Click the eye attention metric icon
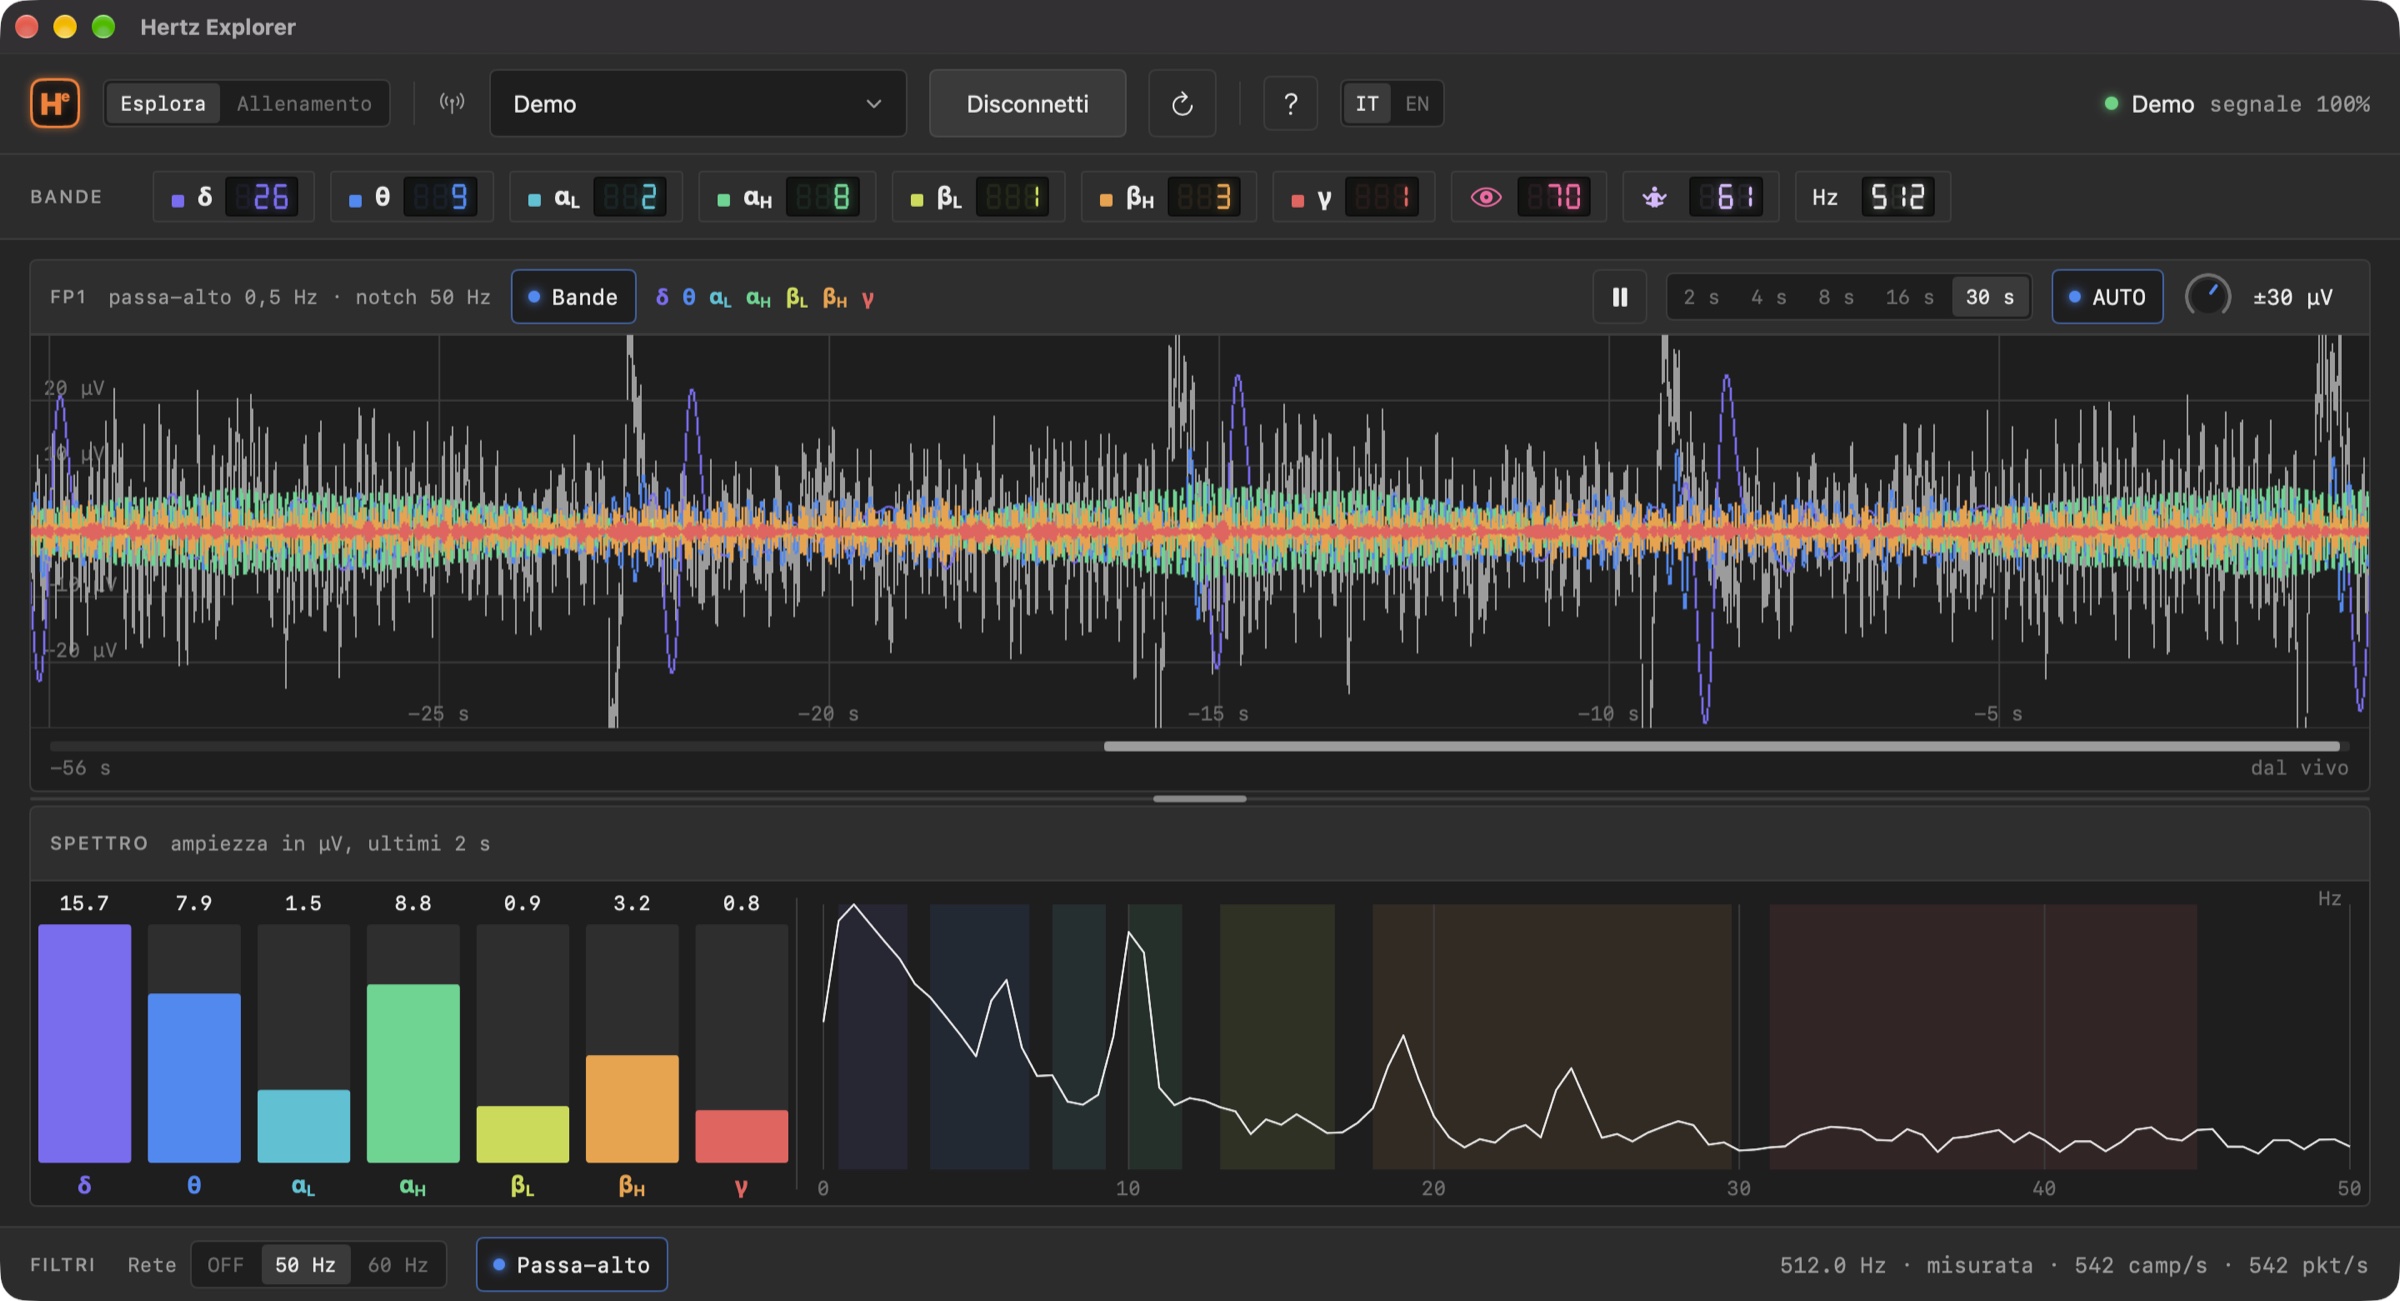This screenshot has width=2400, height=1301. click(x=1485, y=197)
